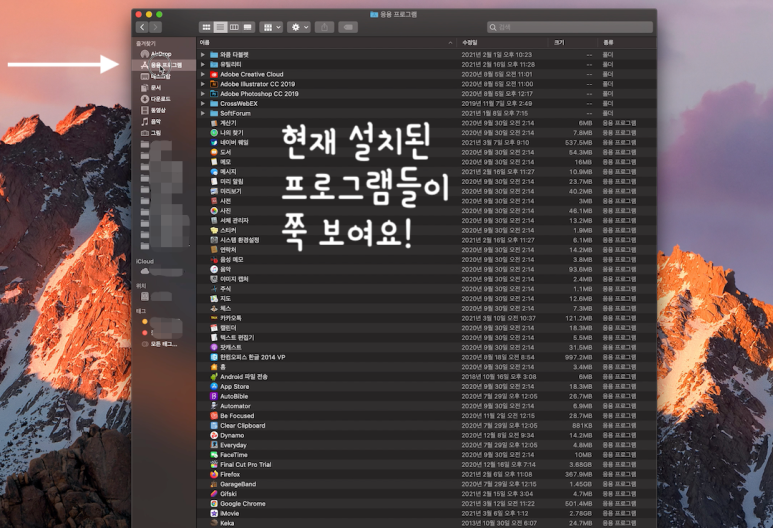
Task: Go forward in Finder history
Action: (x=155, y=27)
